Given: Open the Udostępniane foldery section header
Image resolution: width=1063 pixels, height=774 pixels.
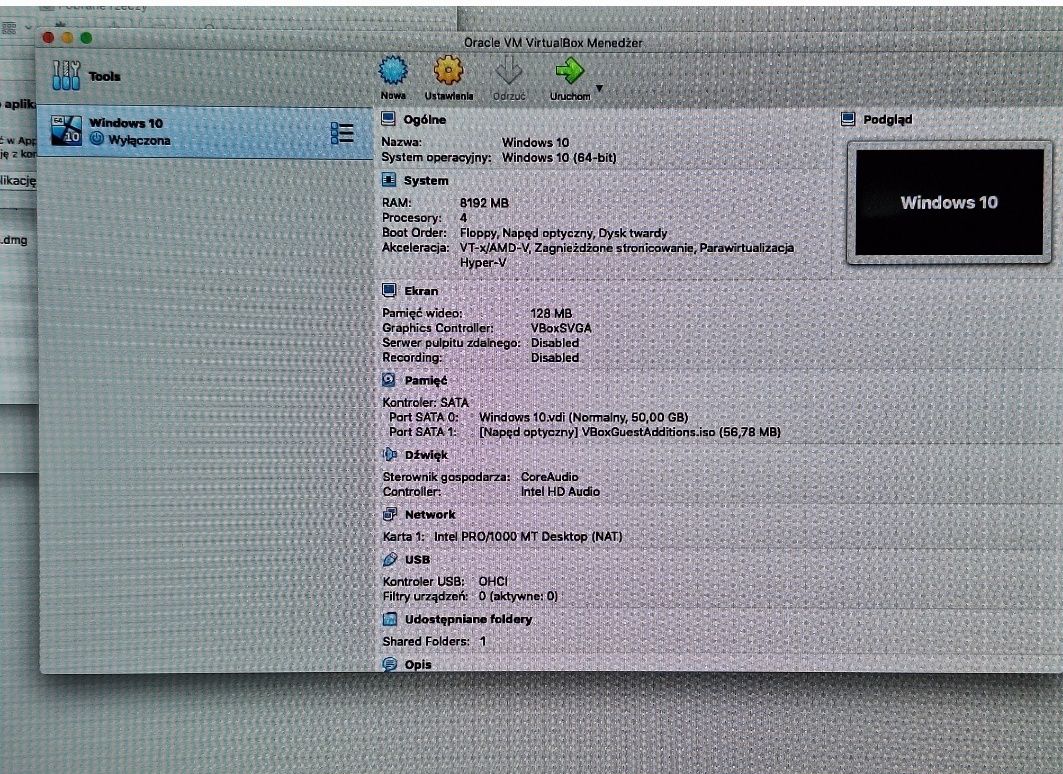Looking at the screenshot, I should [x=468, y=619].
